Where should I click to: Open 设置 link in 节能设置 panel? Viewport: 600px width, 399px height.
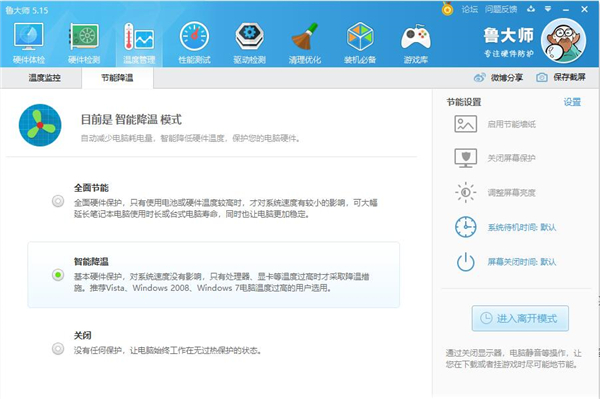[x=572, y=102]
